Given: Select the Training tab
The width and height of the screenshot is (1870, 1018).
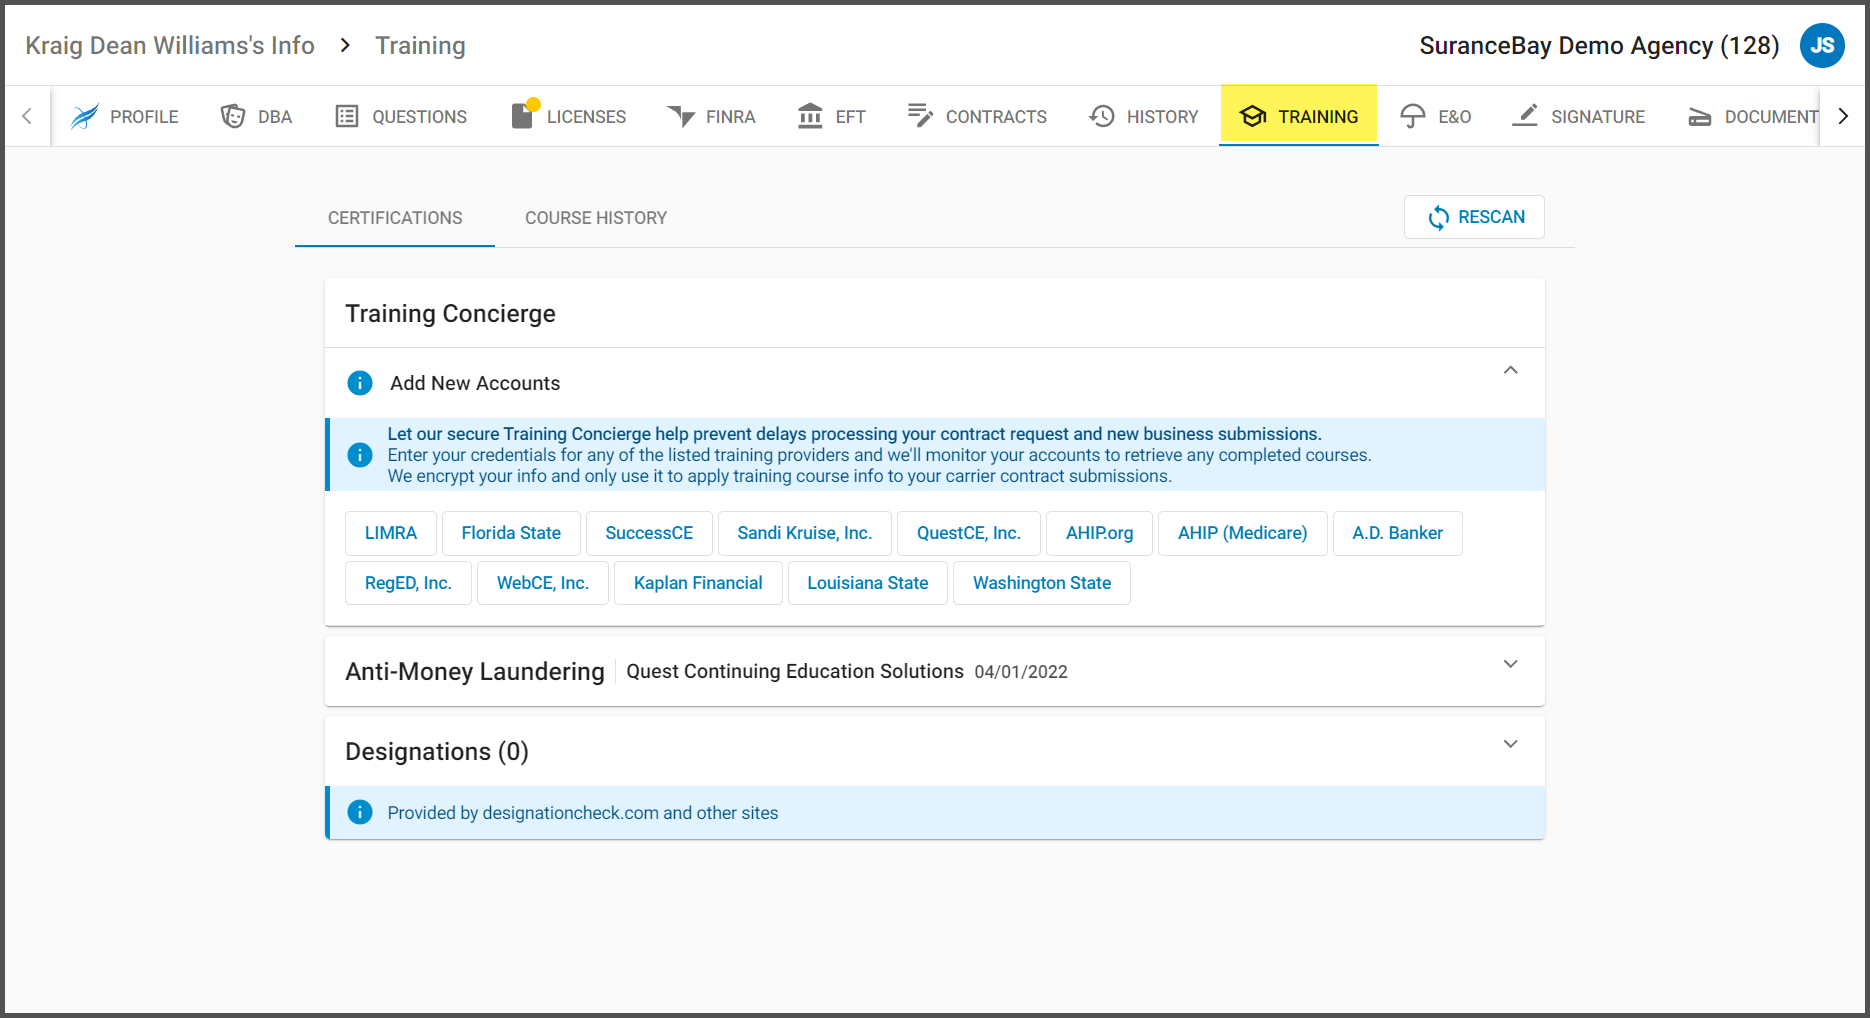Looking at the screenshot, I should click(1299, 116).
